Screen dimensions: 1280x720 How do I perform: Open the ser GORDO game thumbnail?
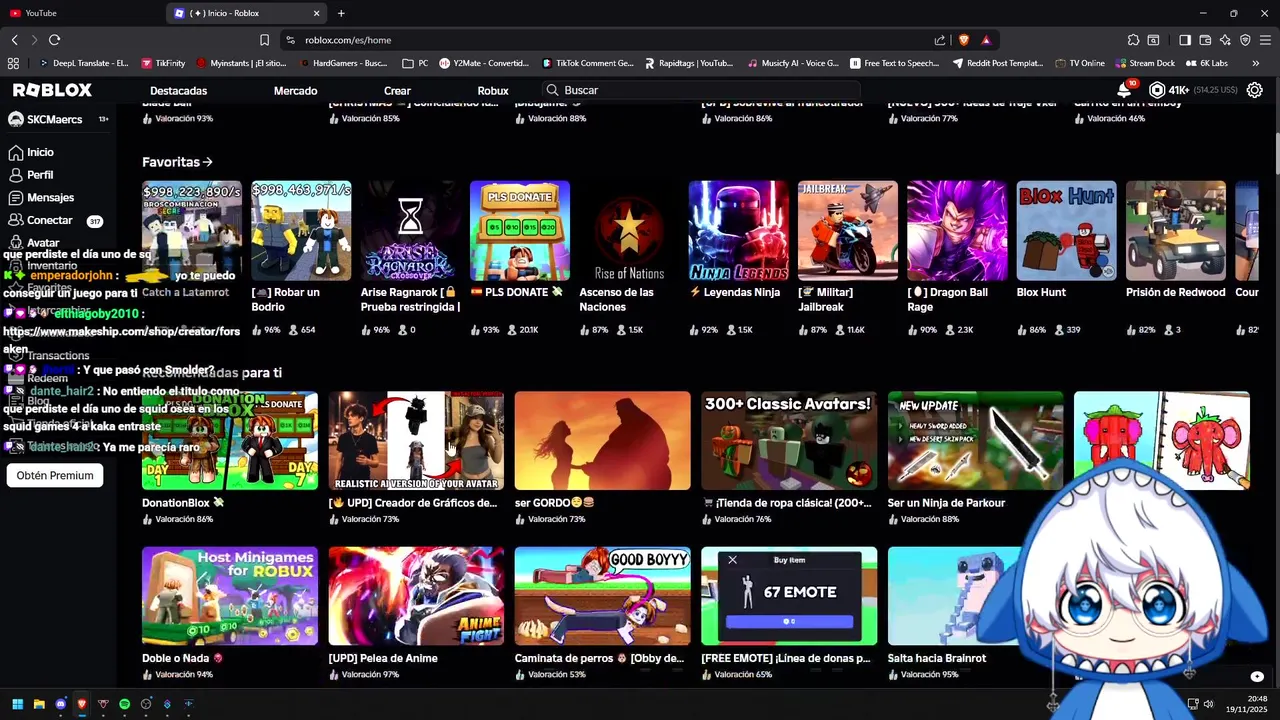tap(602, 441)
